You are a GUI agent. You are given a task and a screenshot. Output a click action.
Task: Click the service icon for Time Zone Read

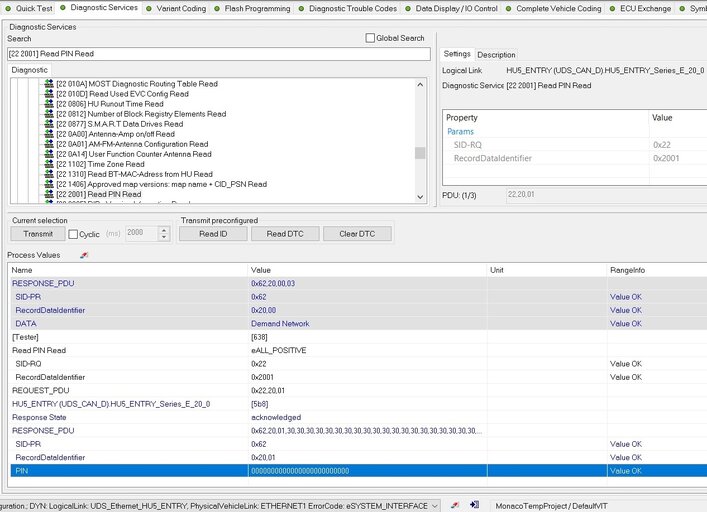[x=48, y=164]
